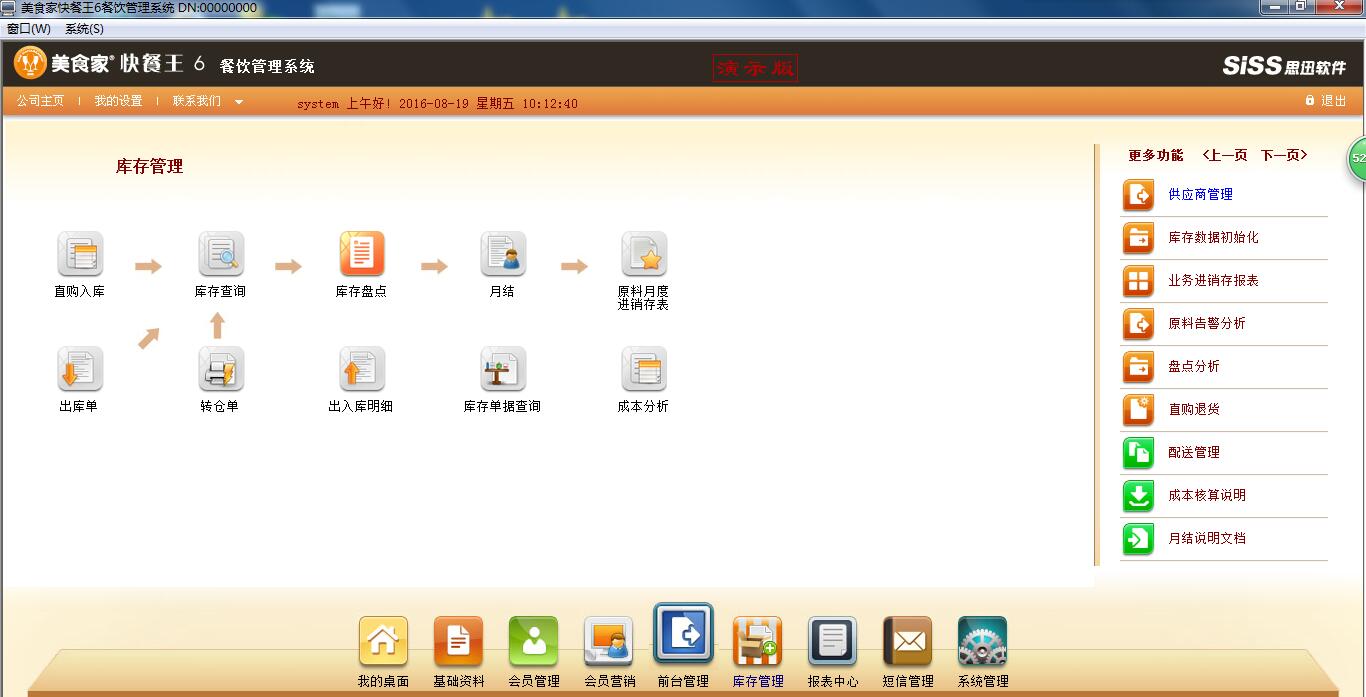The height and width of the screenshot is (697, 1366).
Task: Open 短信管理 envelope dock icon
Action: pyautogui.click(x=908, y=641)
